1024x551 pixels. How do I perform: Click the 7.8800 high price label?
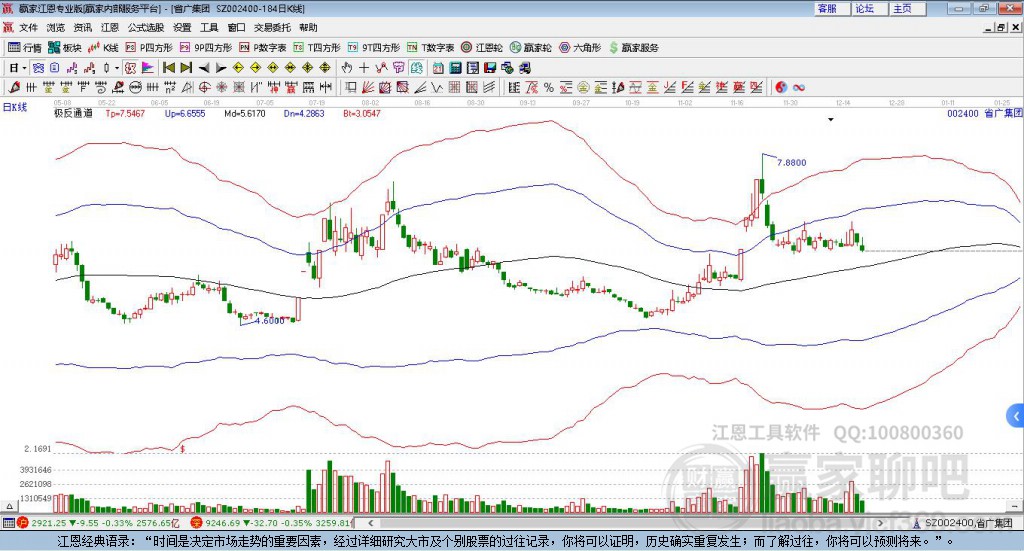(792, 163)
